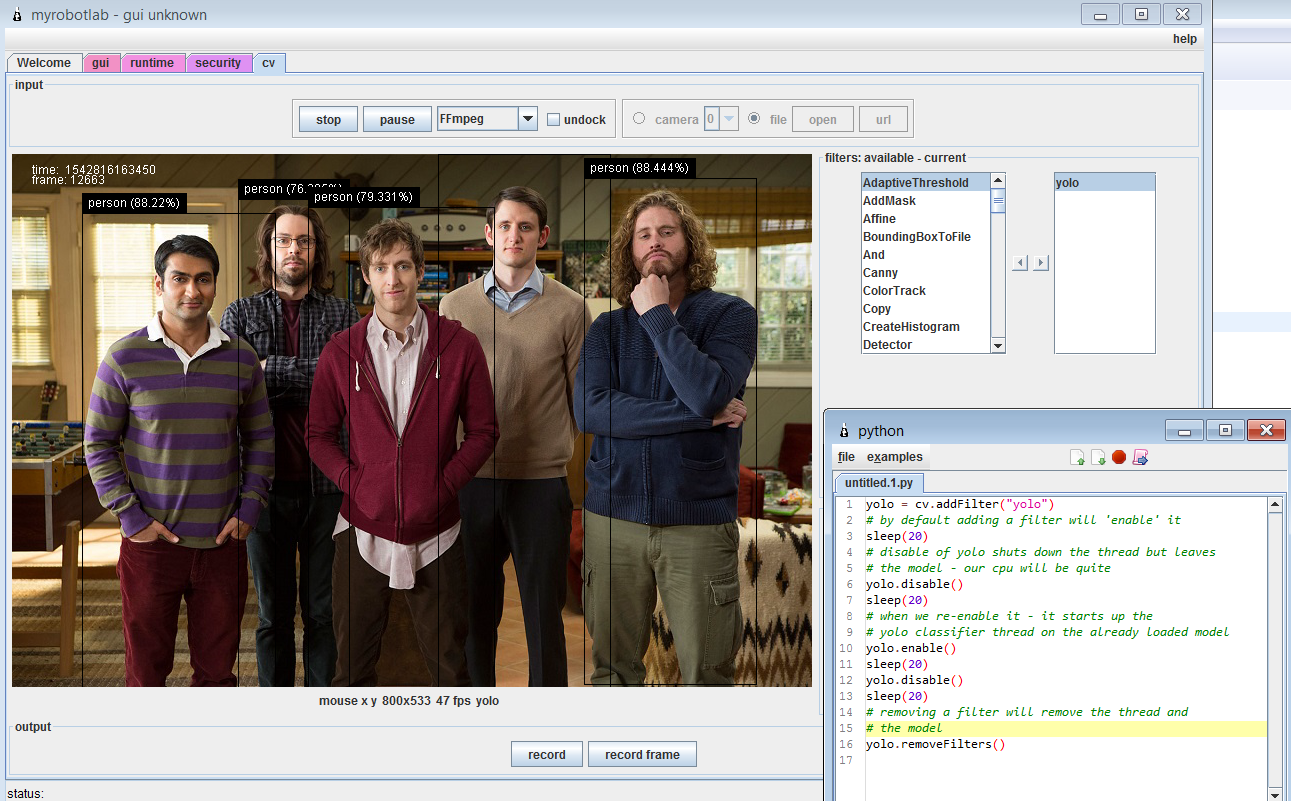1291x801 pixels.
Task: Click the red stop script icon
Action: (1119, 457)
